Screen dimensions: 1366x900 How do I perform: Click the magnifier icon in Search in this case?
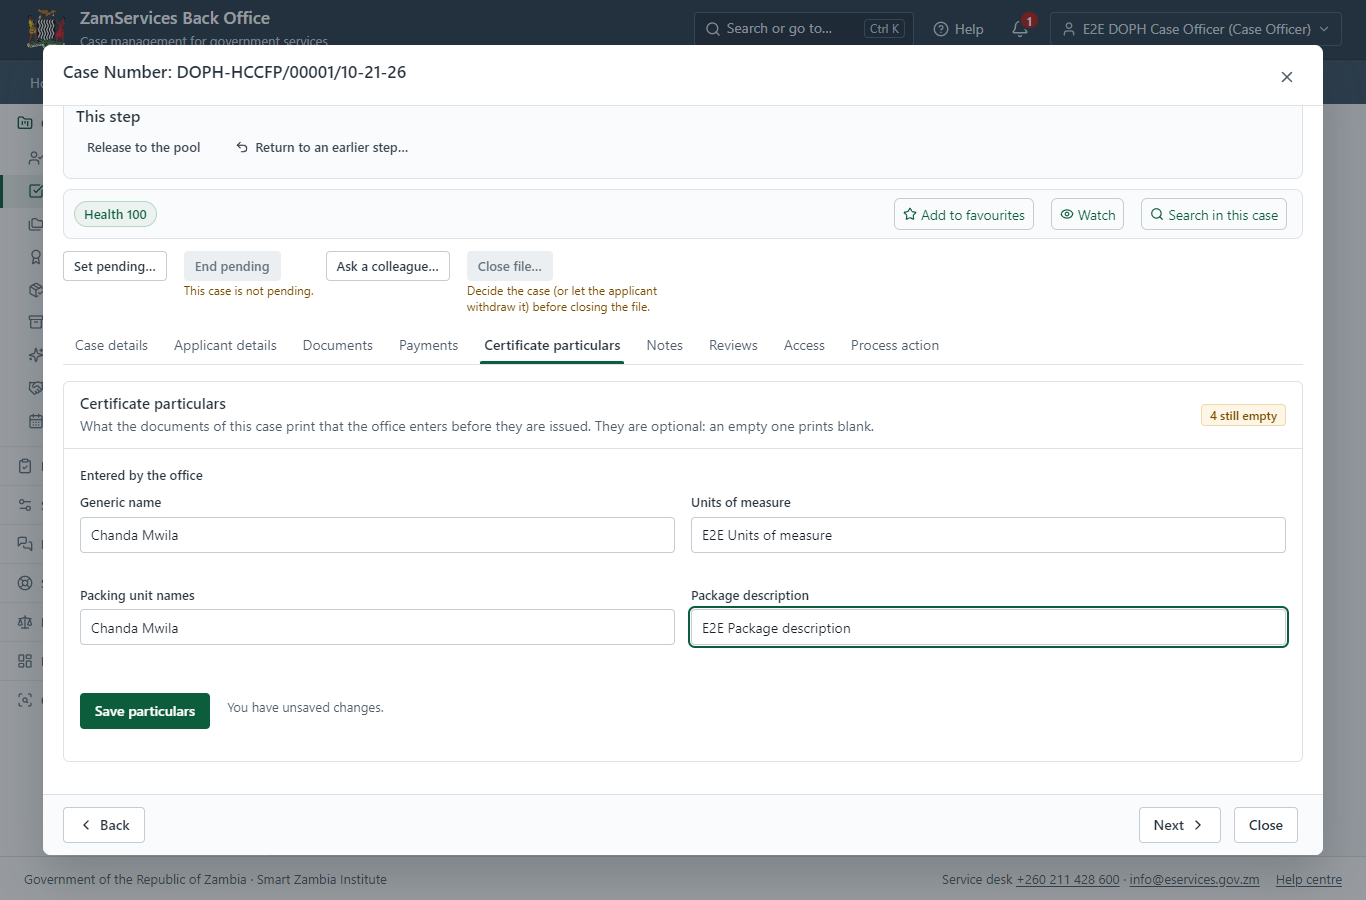pos(1157,214)
